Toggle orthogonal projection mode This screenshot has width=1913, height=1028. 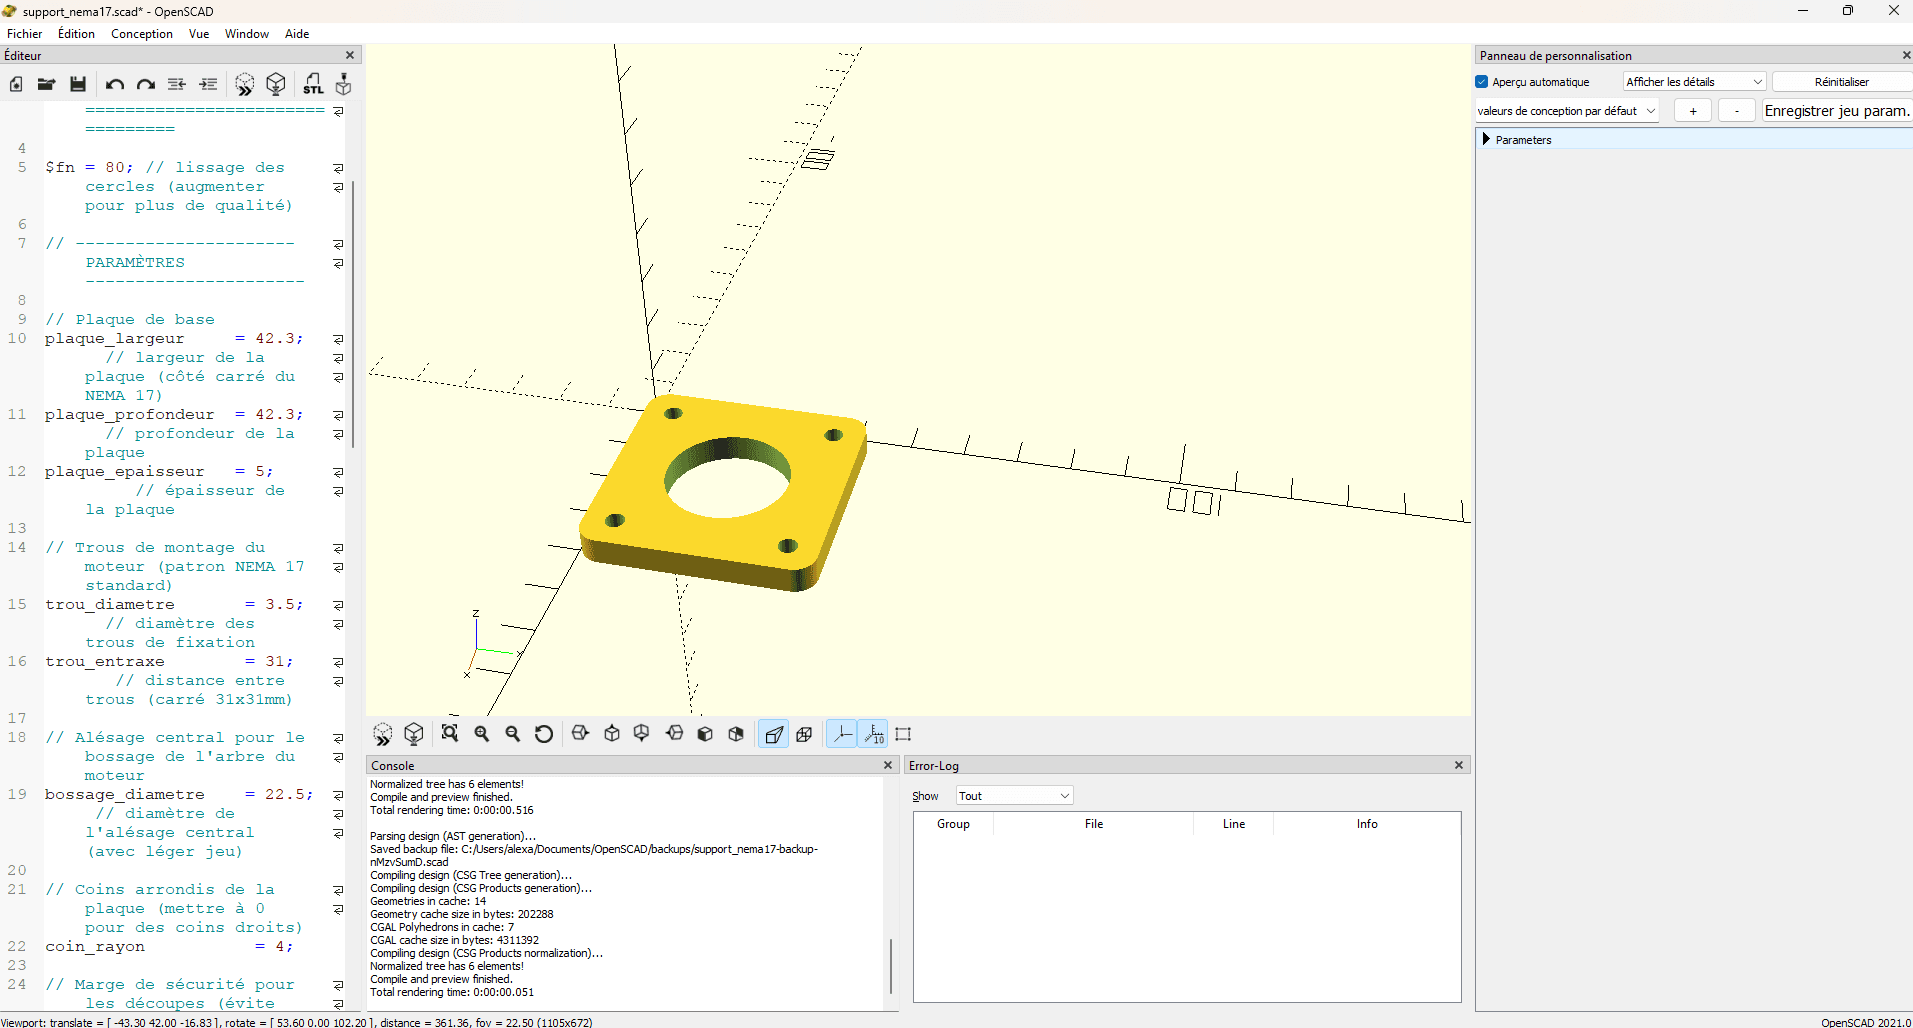[x=805, y=734]
